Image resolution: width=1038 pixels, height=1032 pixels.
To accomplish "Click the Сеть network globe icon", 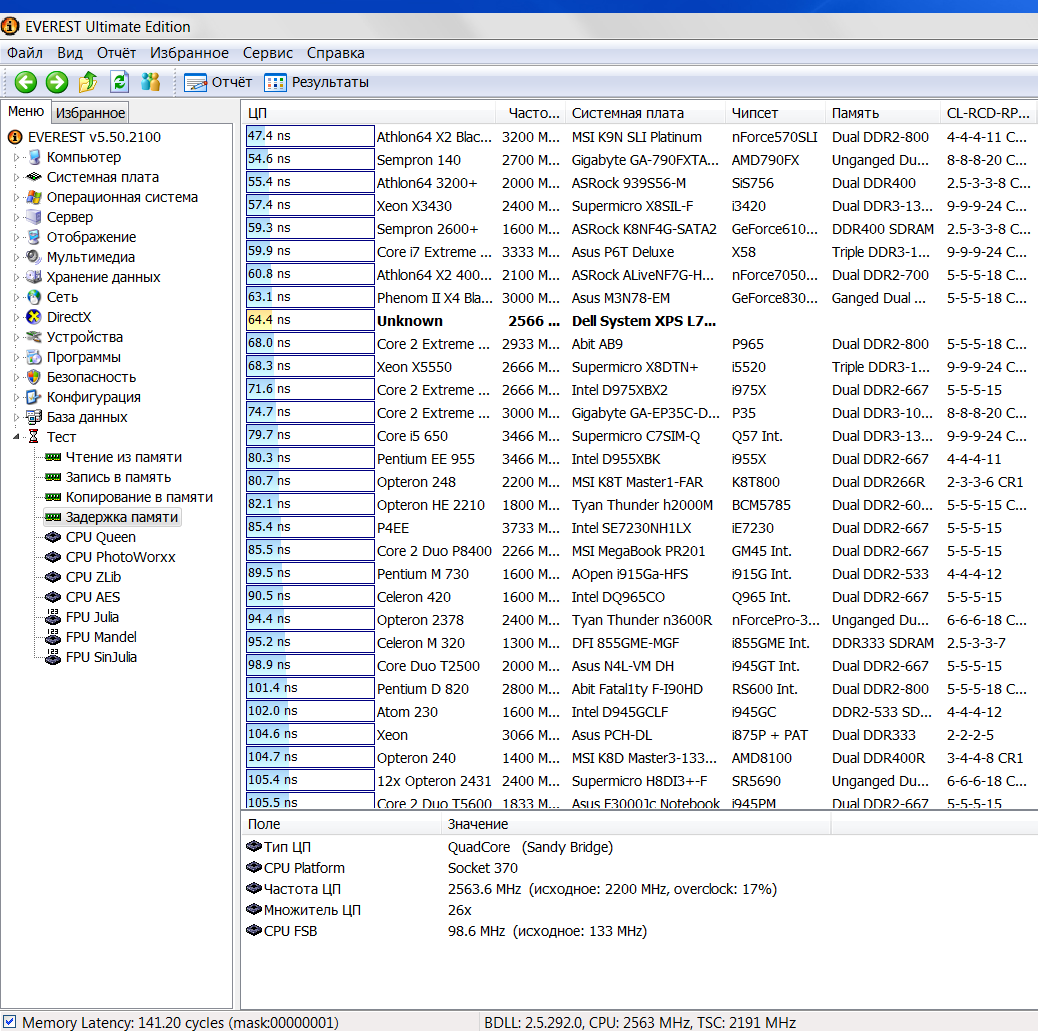I will [34, 297].
